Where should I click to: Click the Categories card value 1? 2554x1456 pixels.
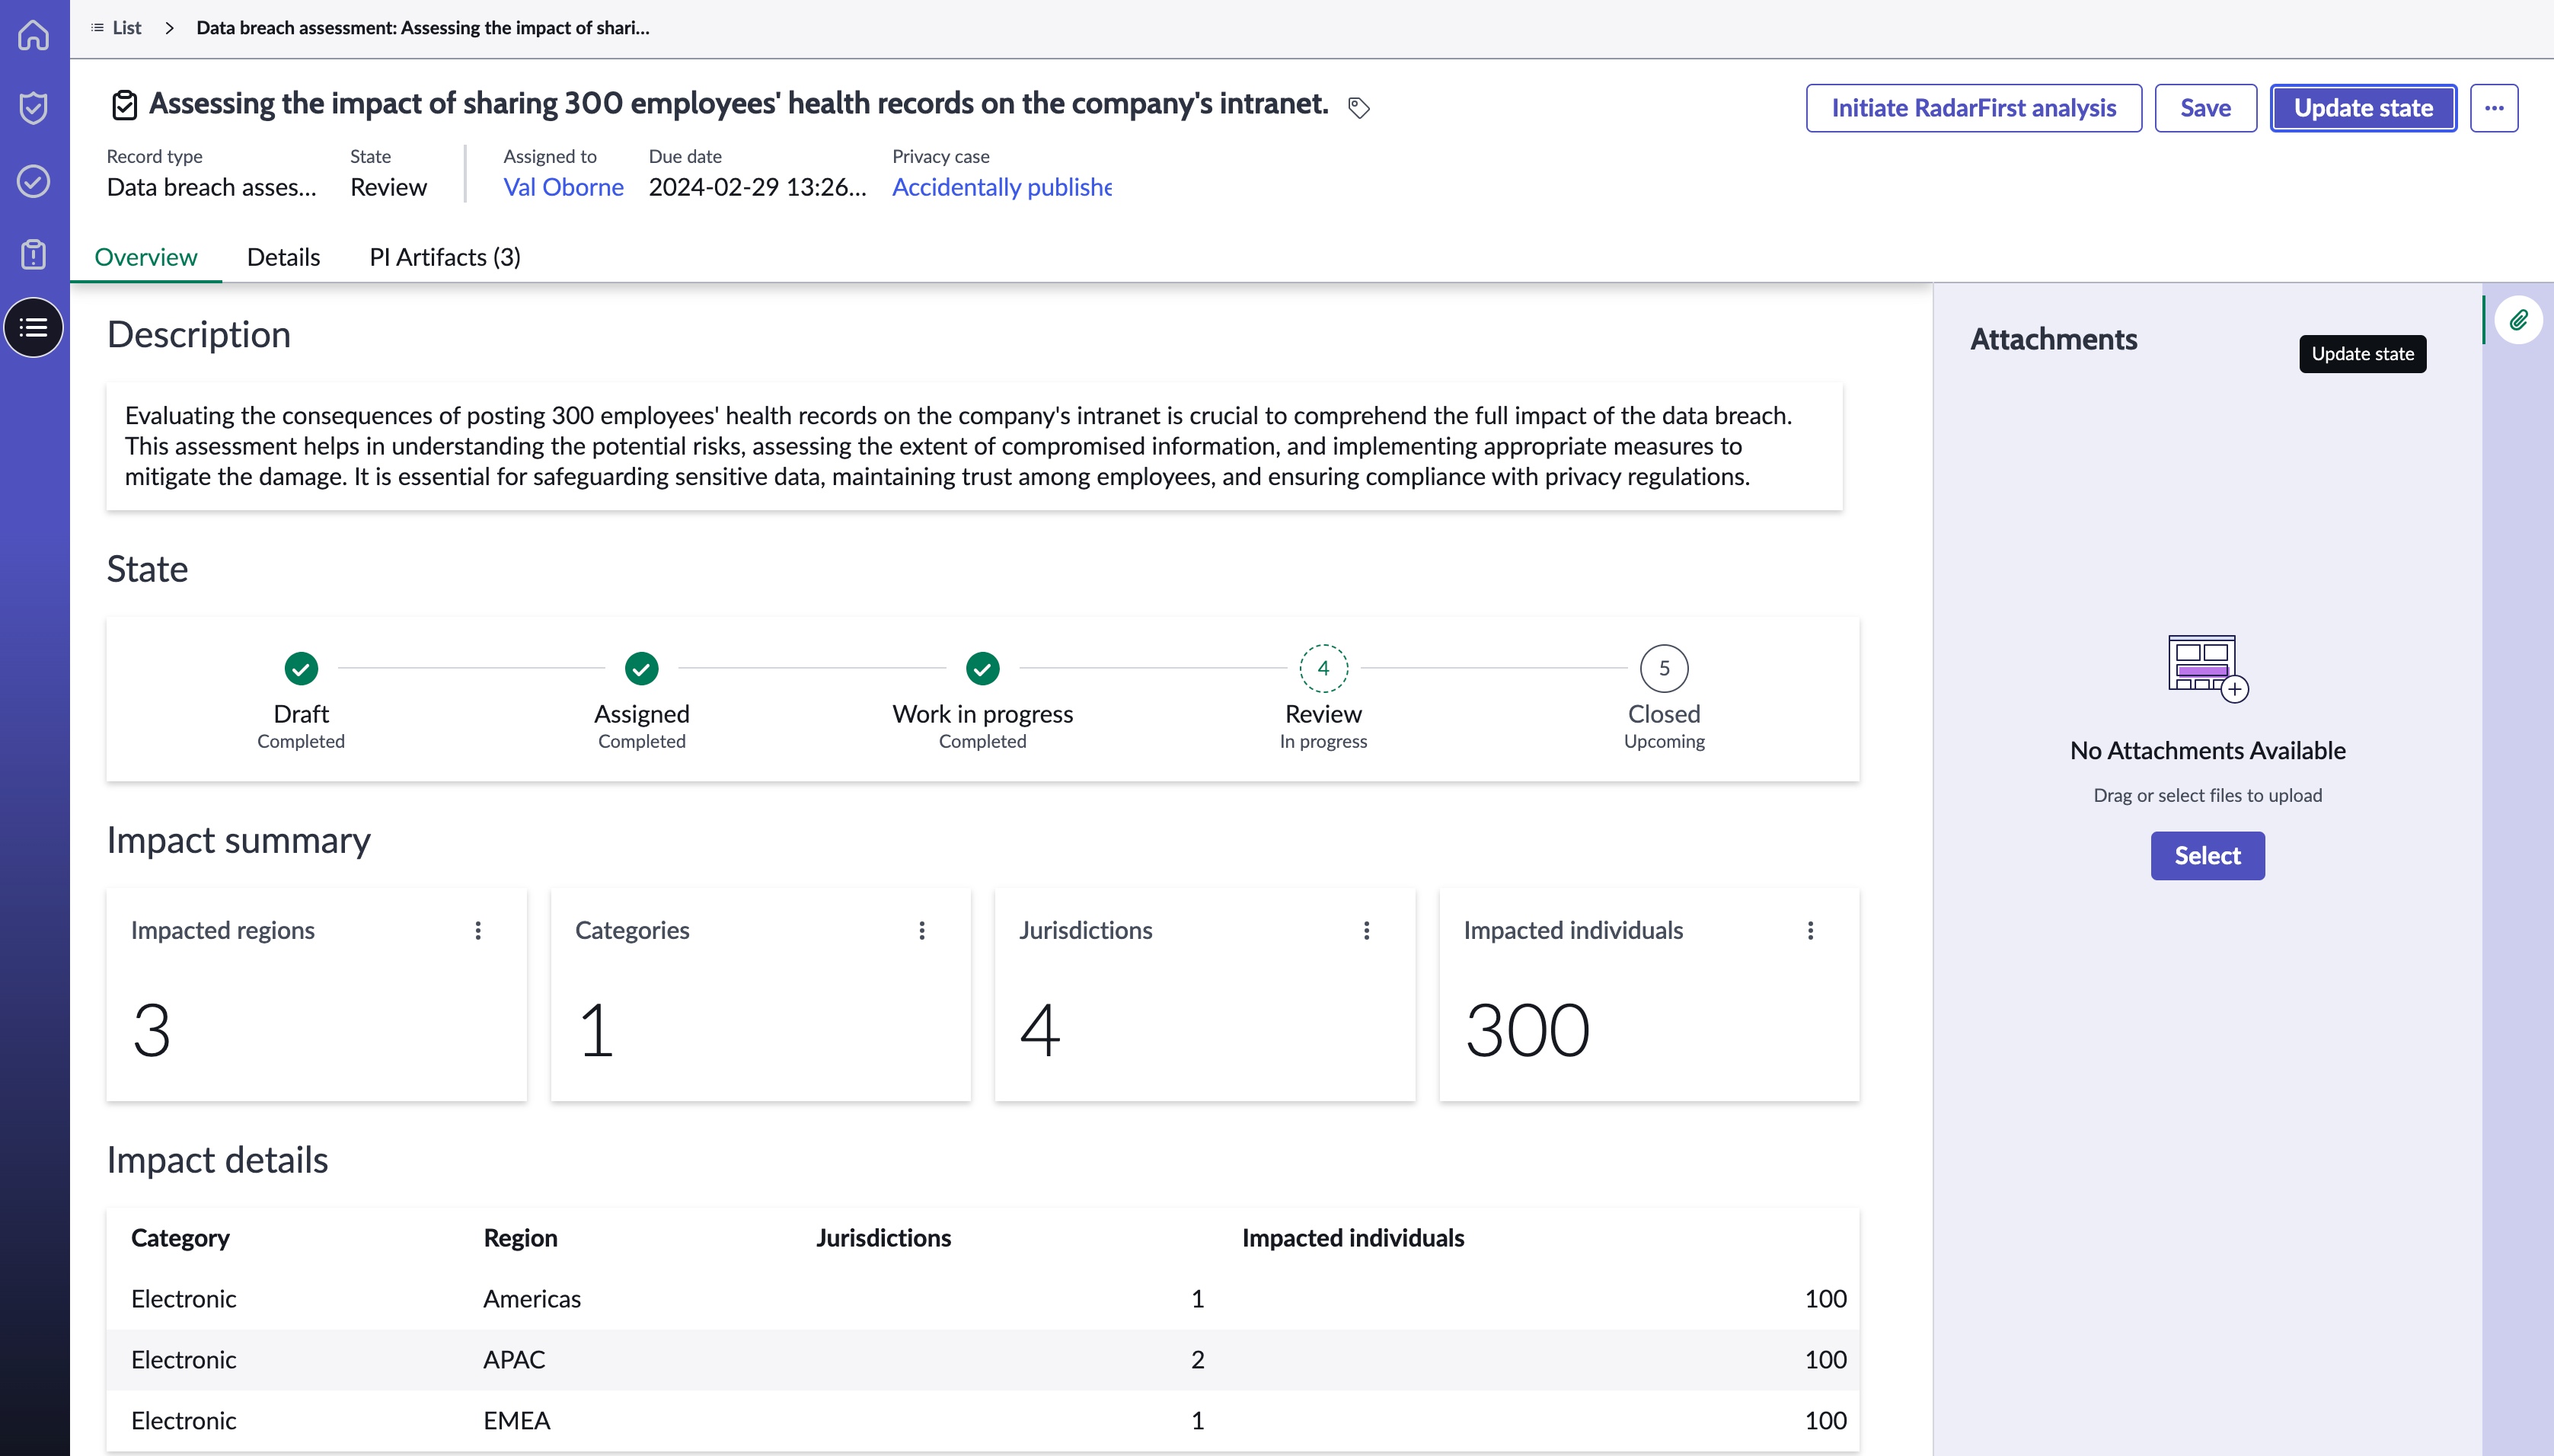[596, 1030]
